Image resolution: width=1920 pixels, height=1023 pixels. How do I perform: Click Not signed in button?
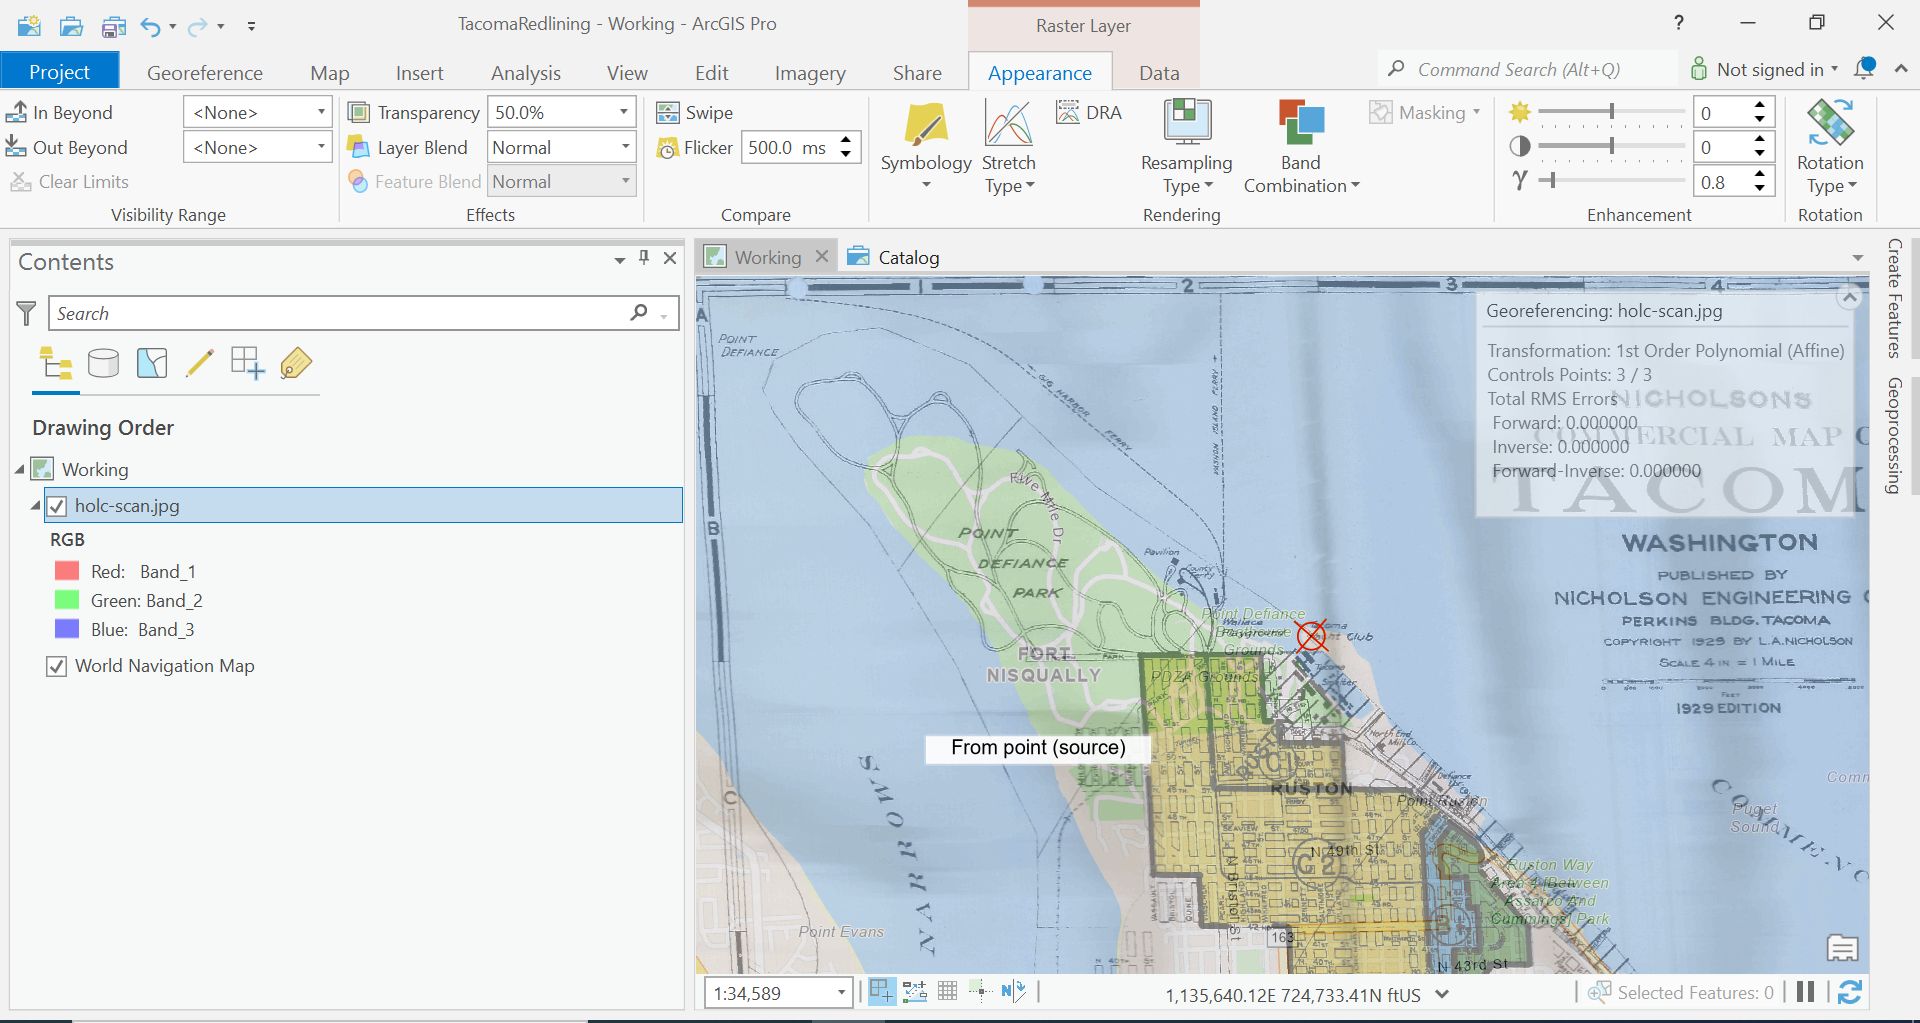[1765, 69]
